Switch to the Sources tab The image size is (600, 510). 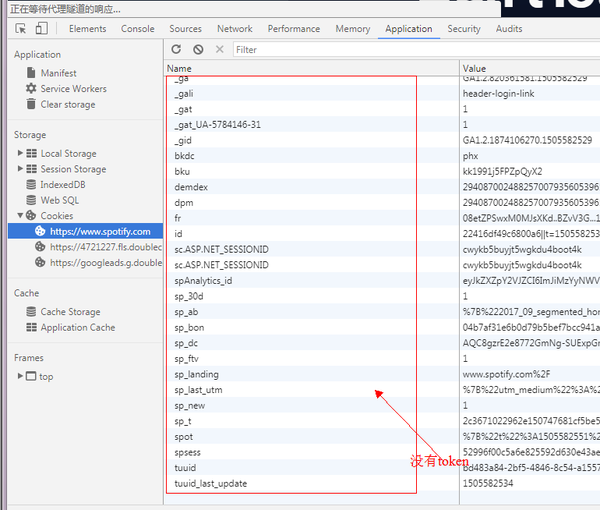pos(186,29)
